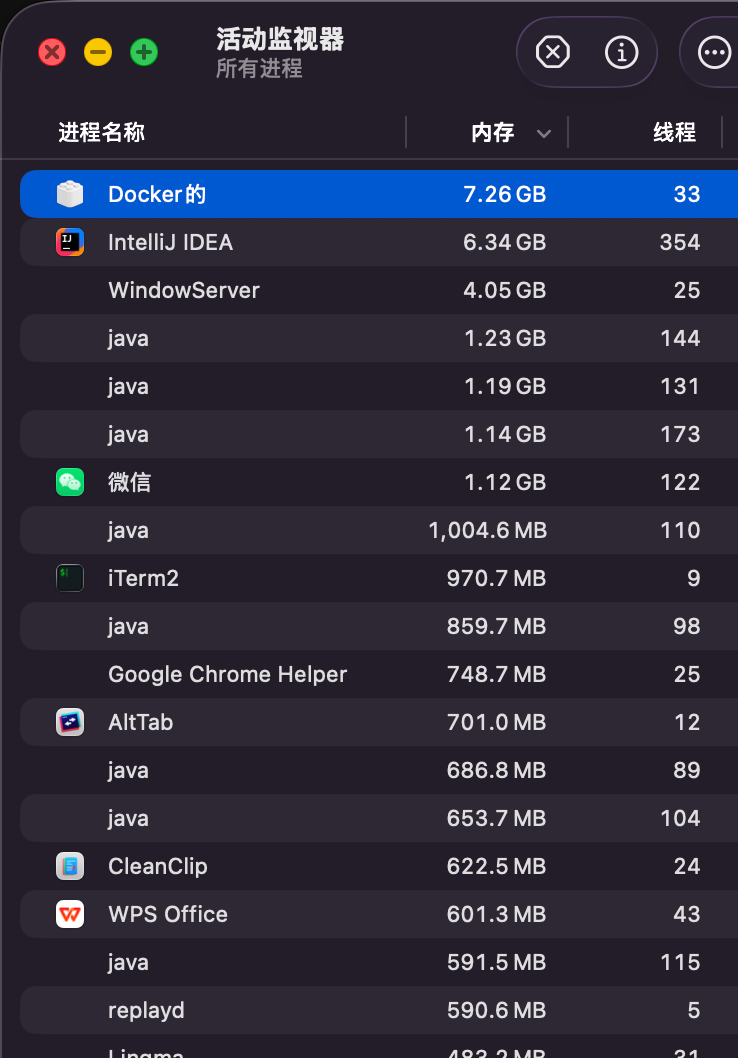Screen dimensions: 738x1058
Task: Select the Docker的 process name
Action: (157, 194)
